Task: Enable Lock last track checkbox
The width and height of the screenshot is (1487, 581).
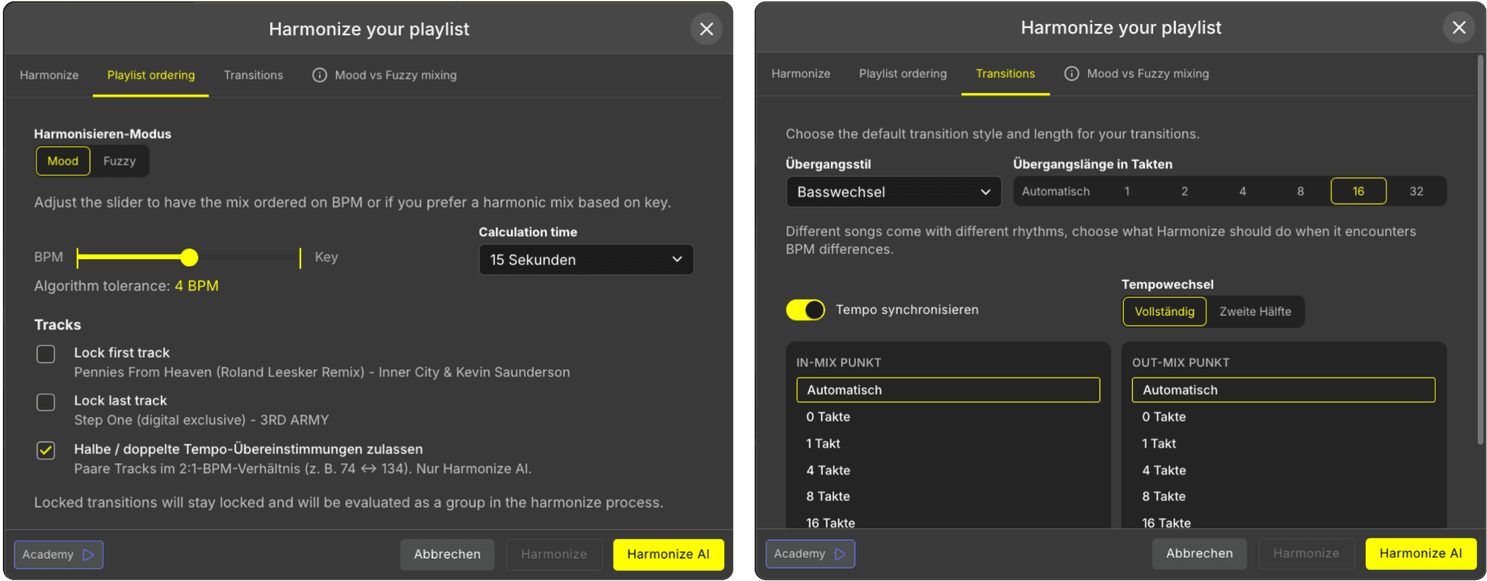Action: pyautogui.click(x=46, y=402)
